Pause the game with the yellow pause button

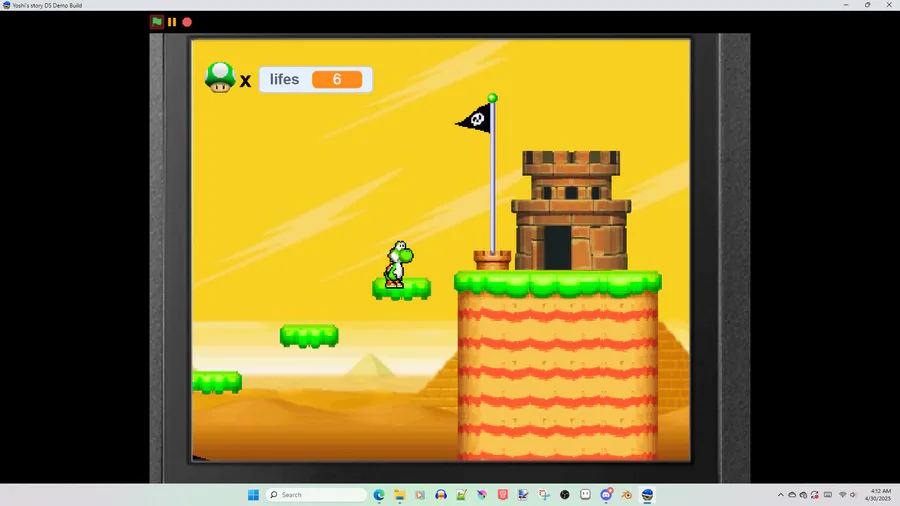[x=172, y=22]
